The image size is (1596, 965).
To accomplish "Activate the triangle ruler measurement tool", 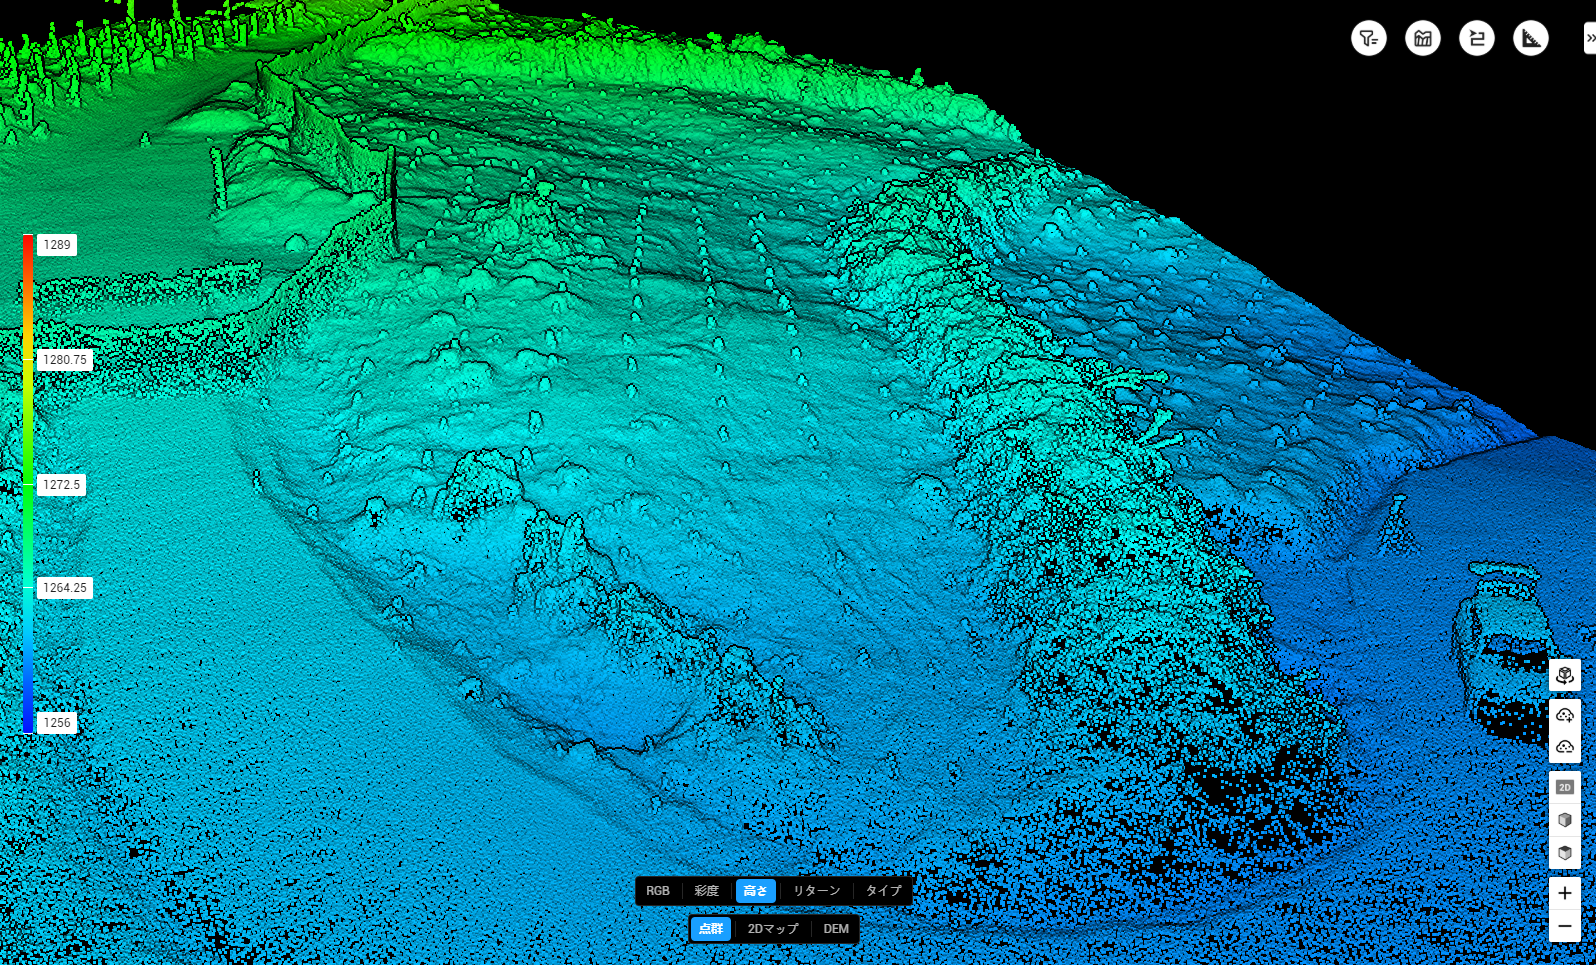I will point(1530,39).
